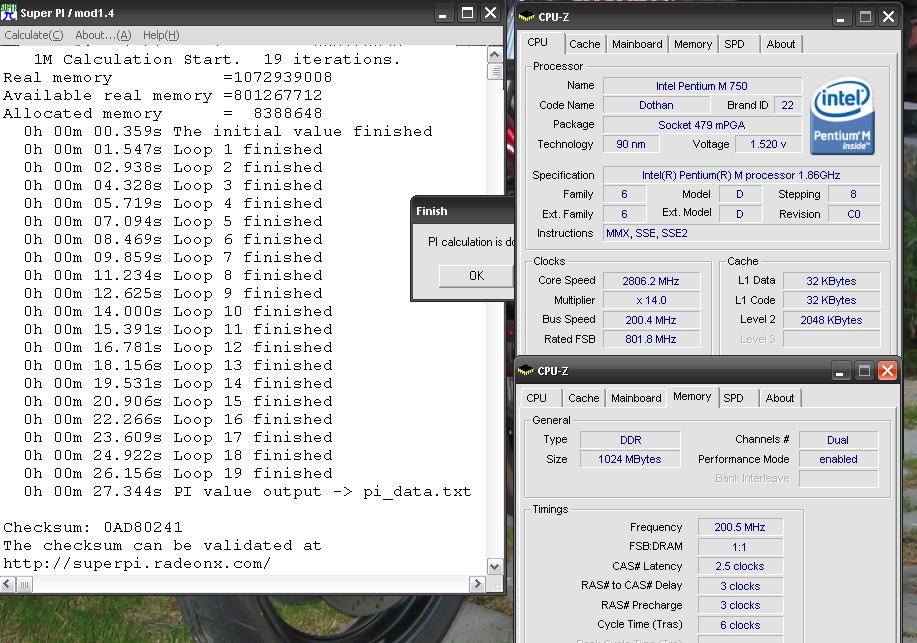Image resolution: width=917 pixels, height=643 pixels.
Task: Click the Bus Speed value 200.4 MHz
Action: (651, 320)
